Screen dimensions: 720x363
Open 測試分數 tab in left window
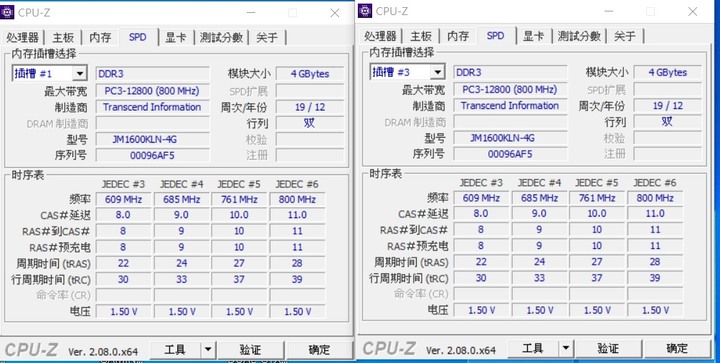[x=221, y=37]
